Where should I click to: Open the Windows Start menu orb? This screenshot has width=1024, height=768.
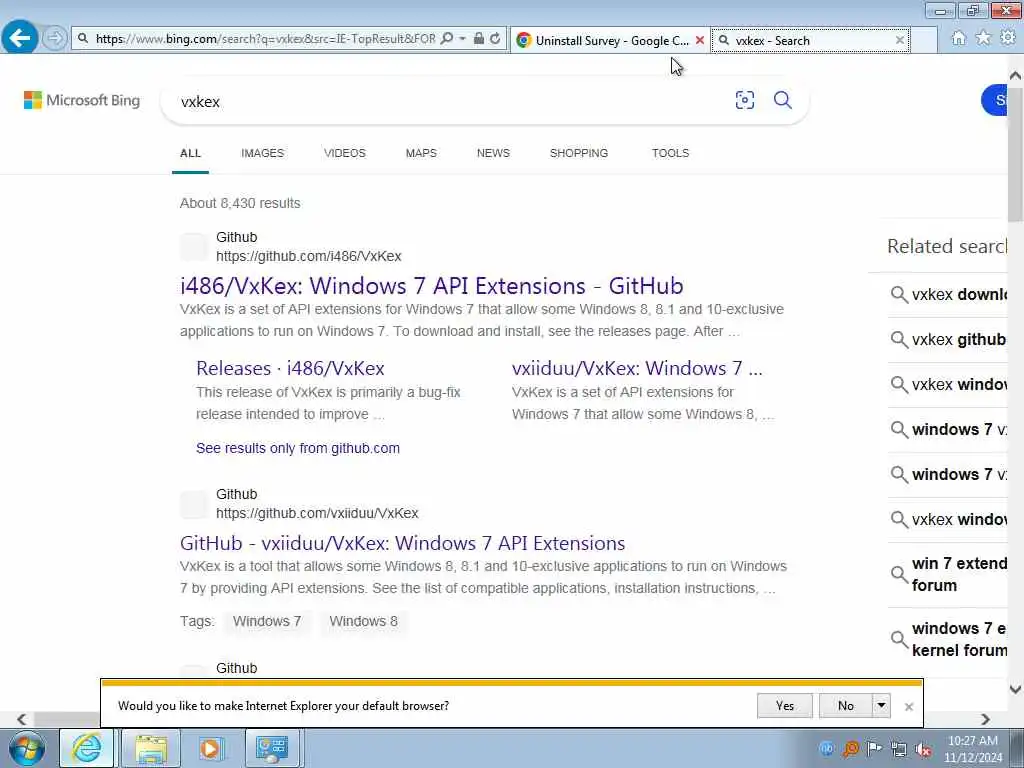coord(27,748)
